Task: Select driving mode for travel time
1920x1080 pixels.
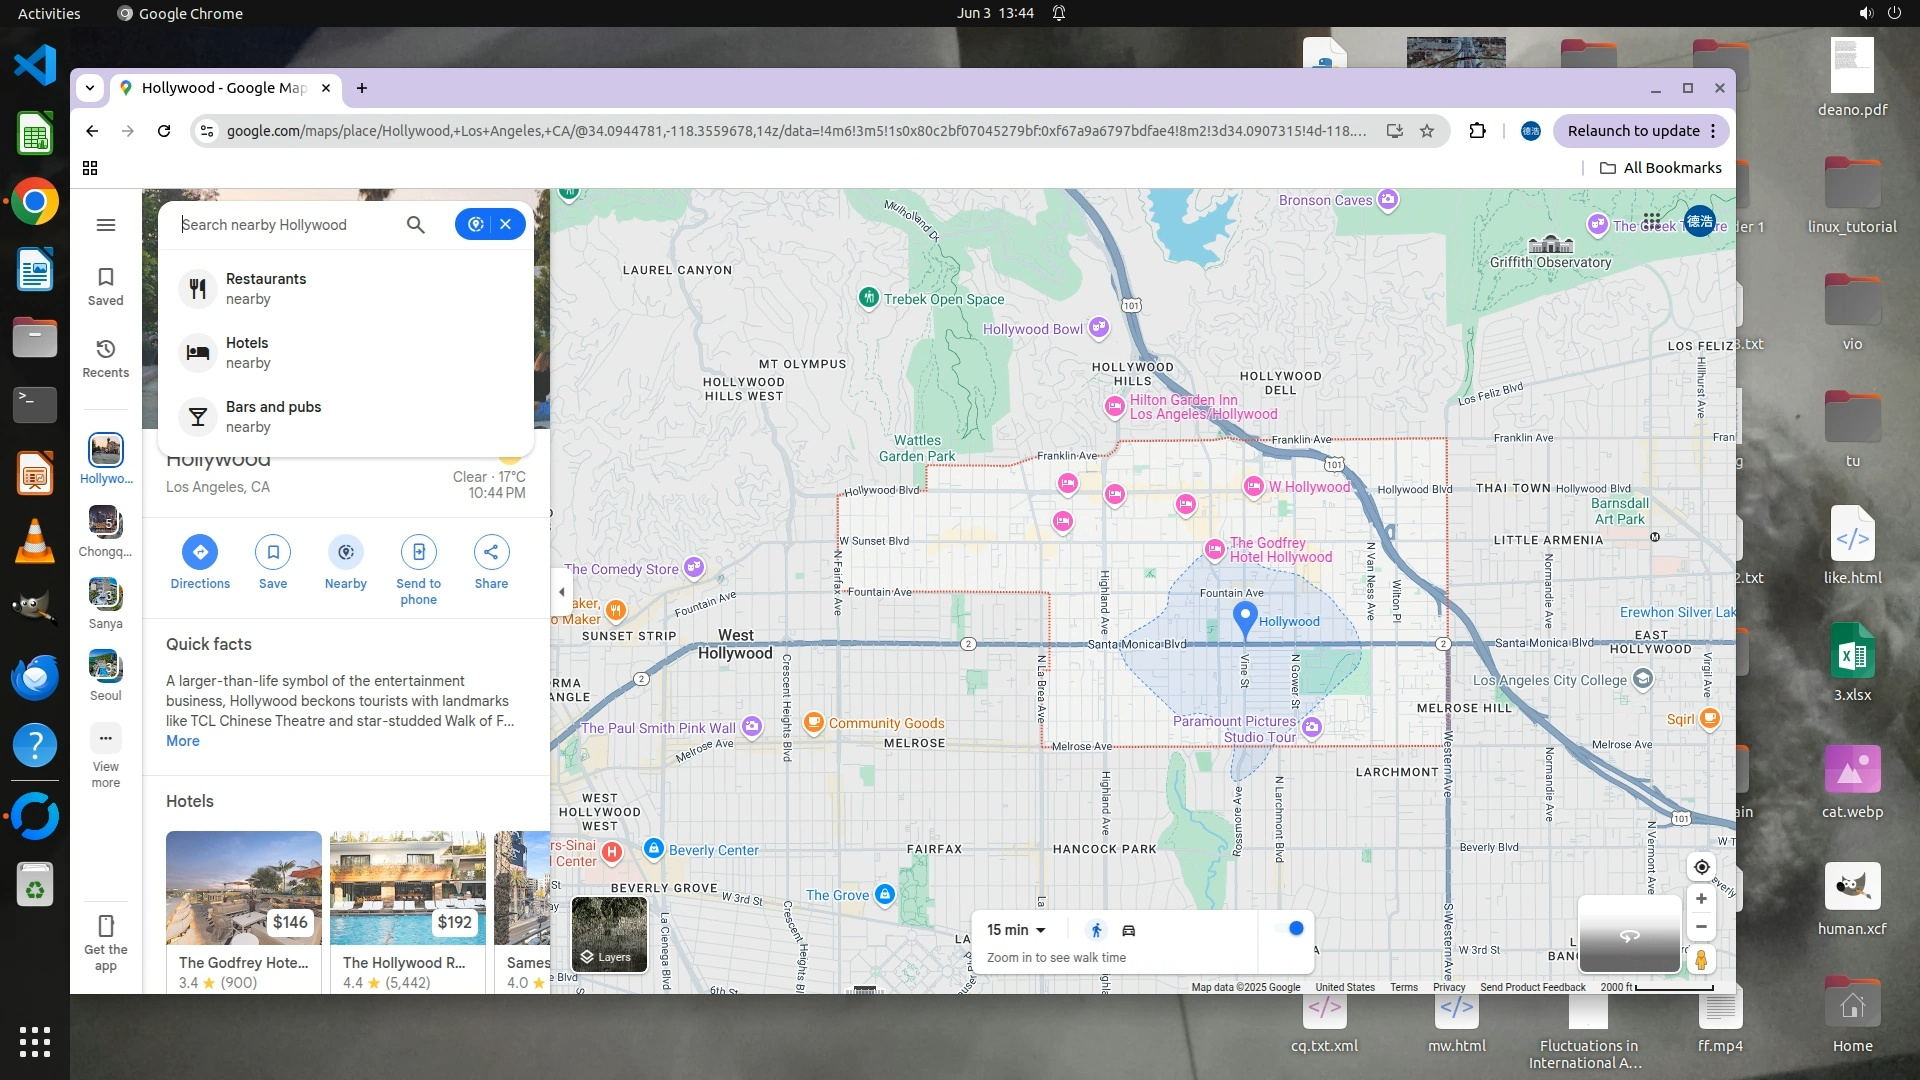Action: point(1129,930)
